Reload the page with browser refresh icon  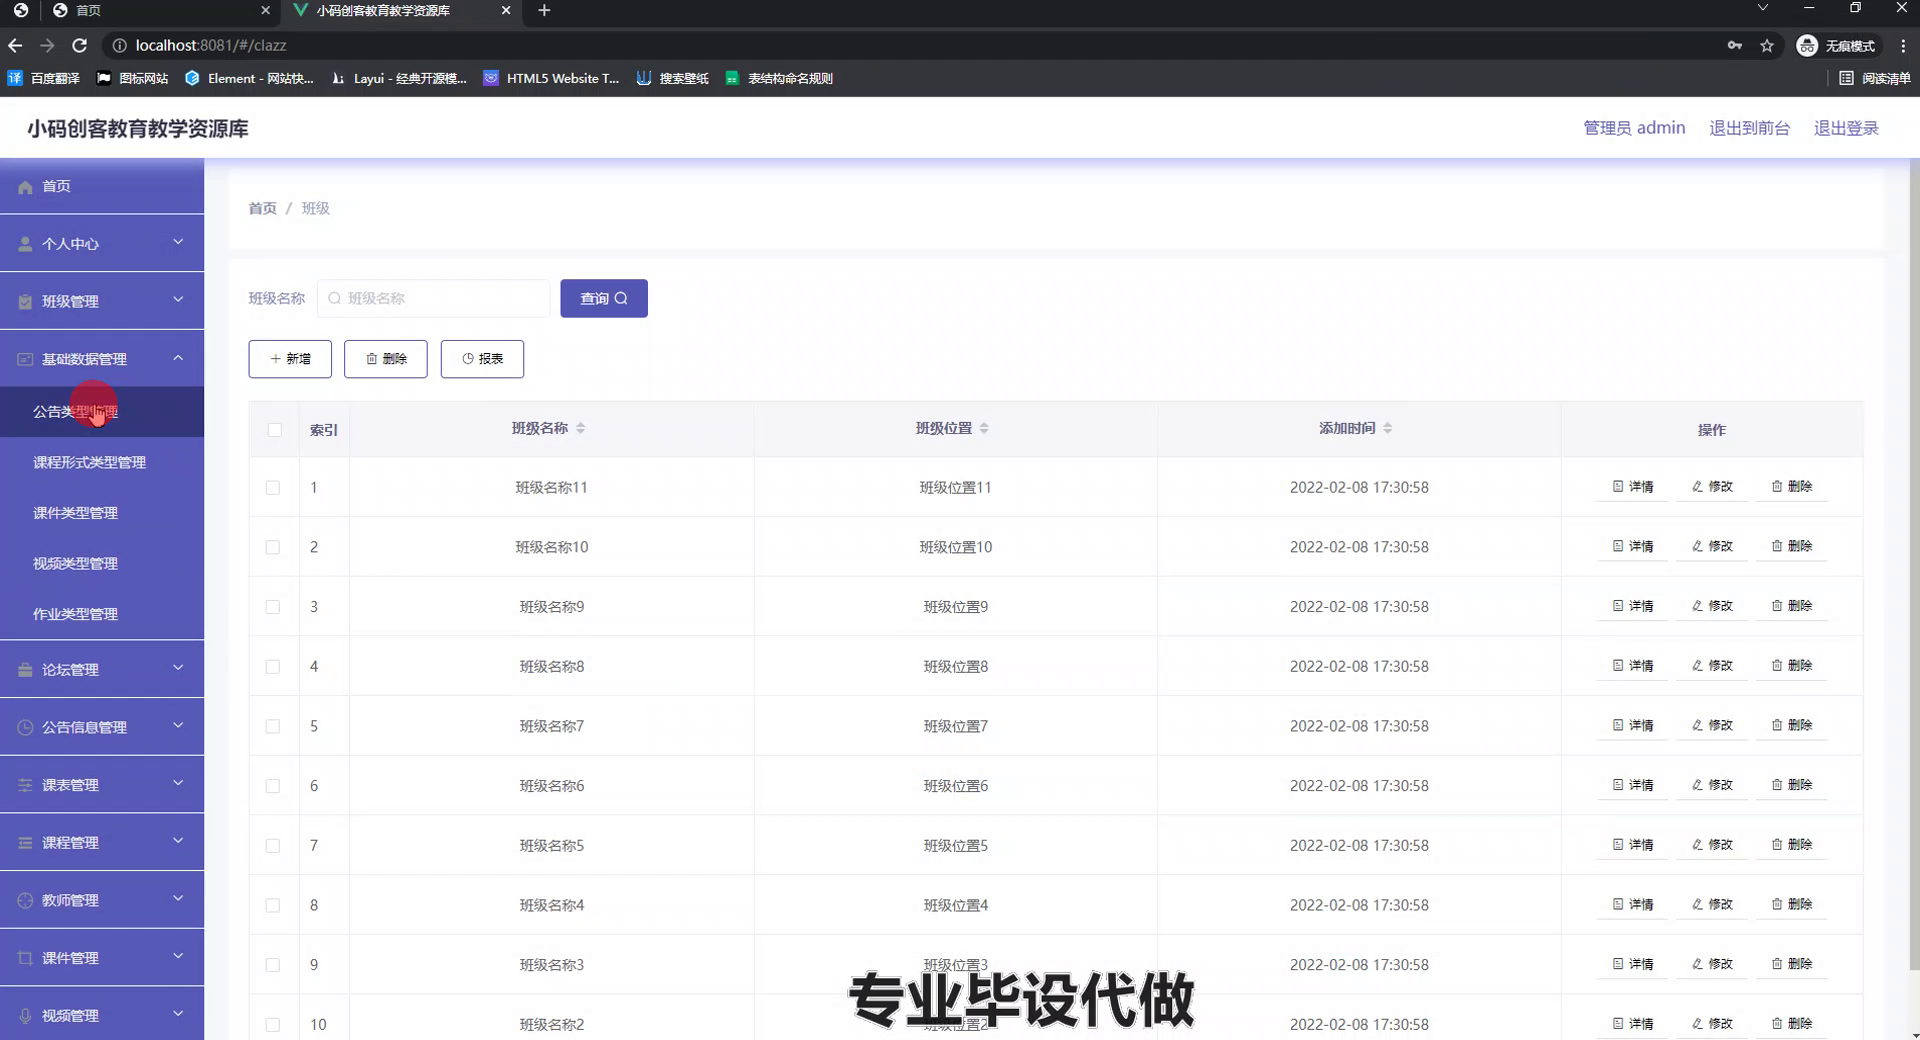click(x=80, y=45)
